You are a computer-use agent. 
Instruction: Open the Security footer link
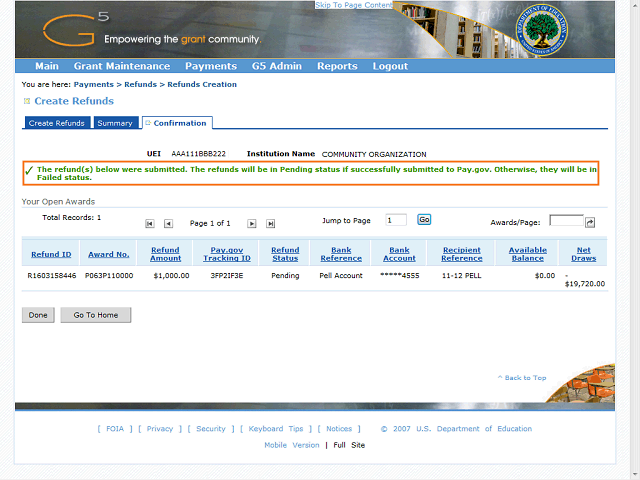click(211, 429)
